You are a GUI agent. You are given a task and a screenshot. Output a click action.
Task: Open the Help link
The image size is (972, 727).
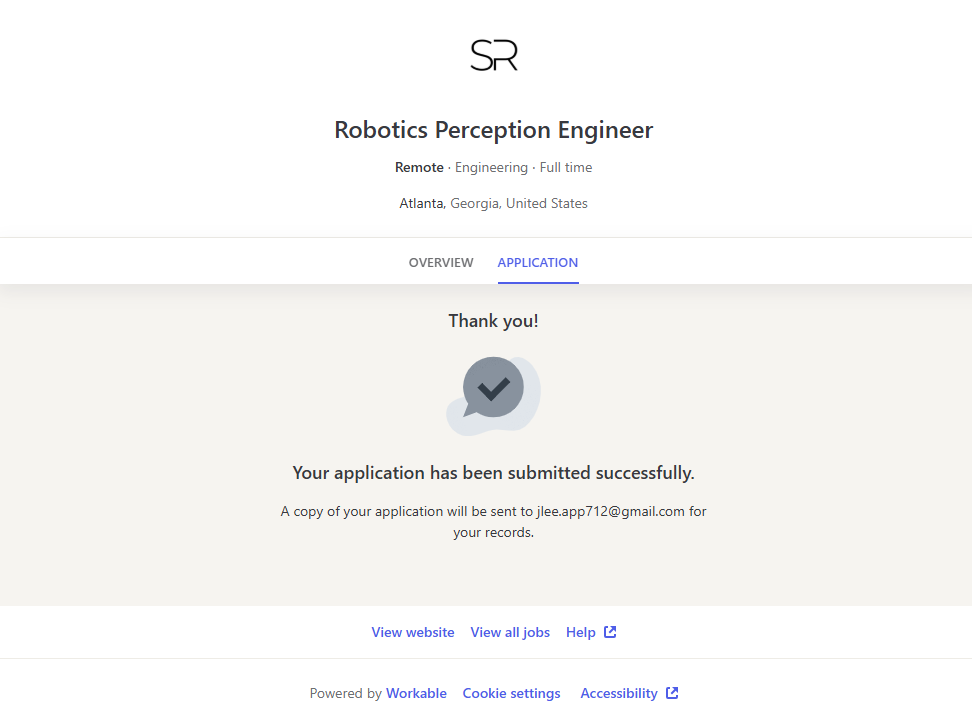[x=580, y=632]
